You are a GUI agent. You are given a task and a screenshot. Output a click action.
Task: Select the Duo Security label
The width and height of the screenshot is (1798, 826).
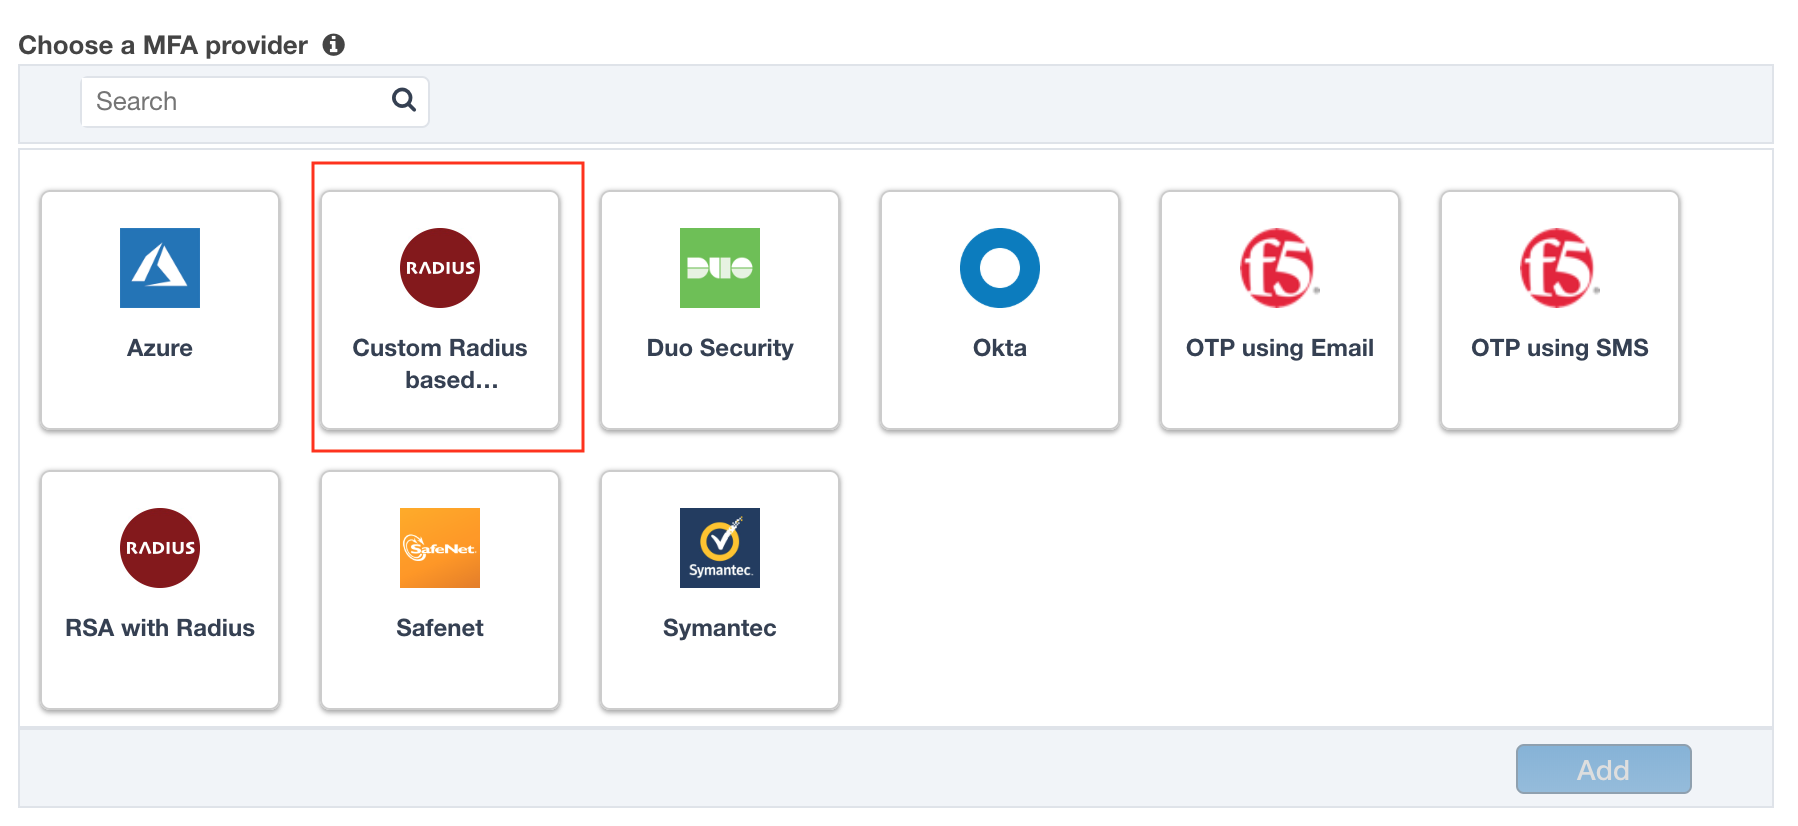pos(720,348)
